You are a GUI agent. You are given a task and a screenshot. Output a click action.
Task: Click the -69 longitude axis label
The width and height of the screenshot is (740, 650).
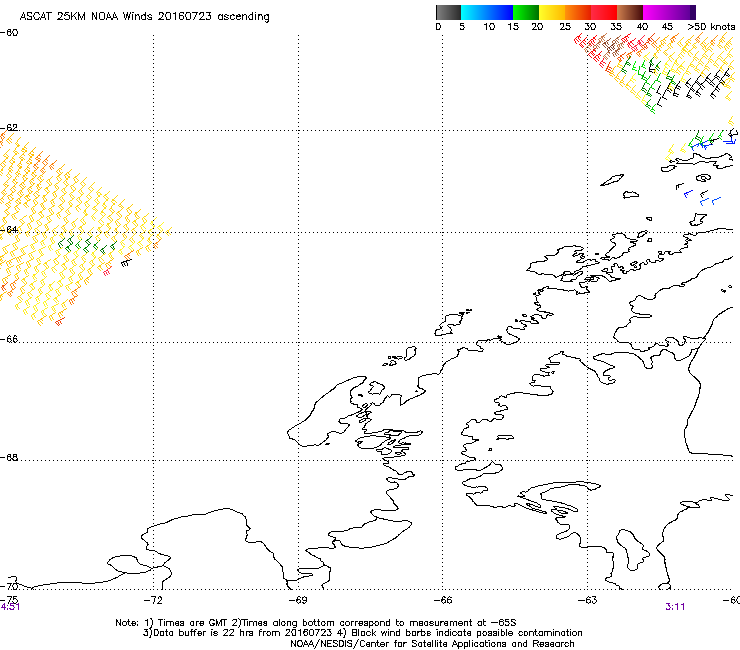pyautogui.click(x=298, y=600)
